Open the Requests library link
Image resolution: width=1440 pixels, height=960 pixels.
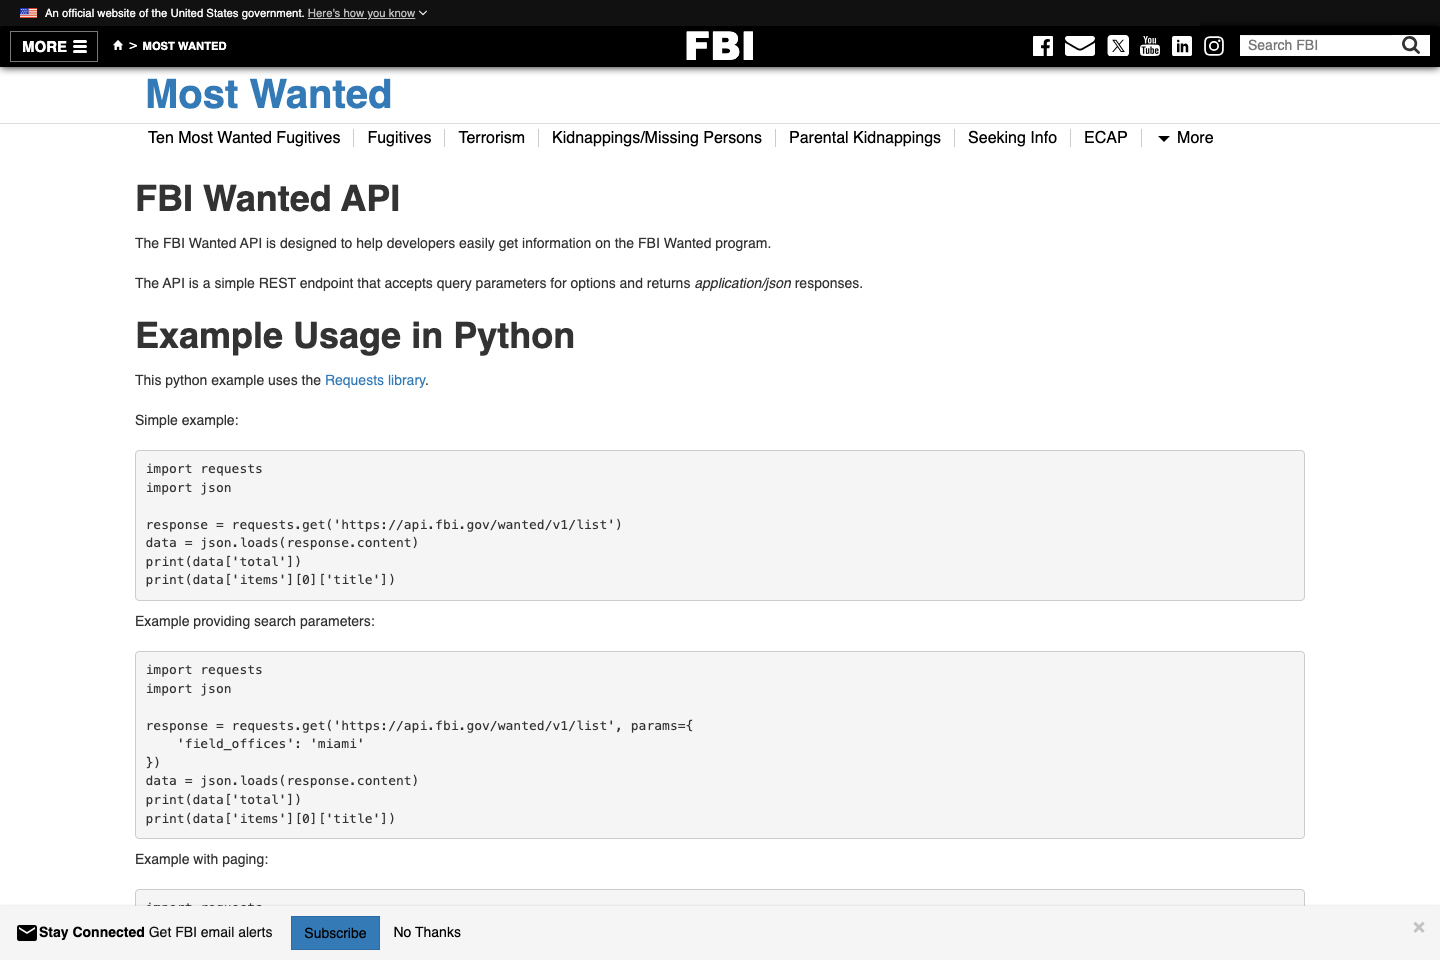[x=375, y=380]
